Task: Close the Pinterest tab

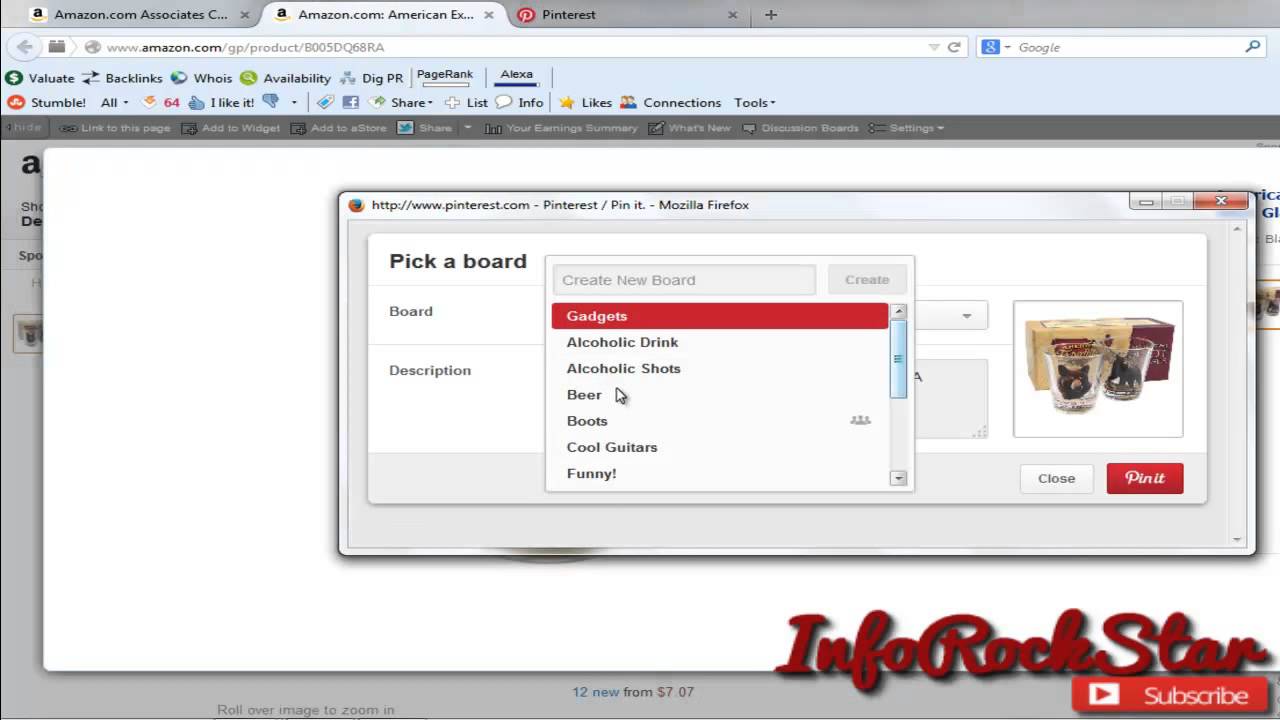Action: click(733, 15)
